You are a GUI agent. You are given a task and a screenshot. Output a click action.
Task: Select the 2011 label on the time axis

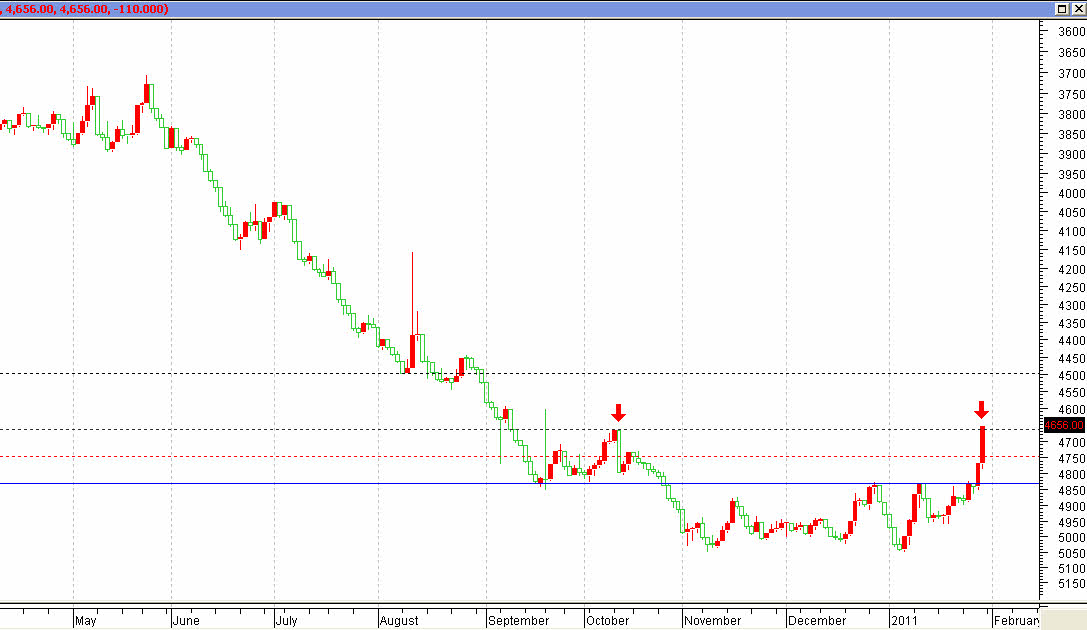click(904, 620)
